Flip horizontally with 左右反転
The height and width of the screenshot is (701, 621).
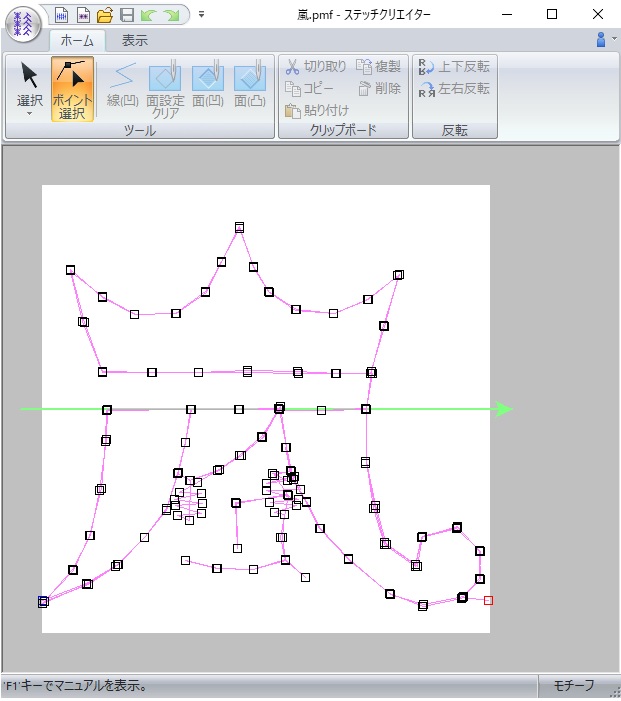(x=454, y=89)
